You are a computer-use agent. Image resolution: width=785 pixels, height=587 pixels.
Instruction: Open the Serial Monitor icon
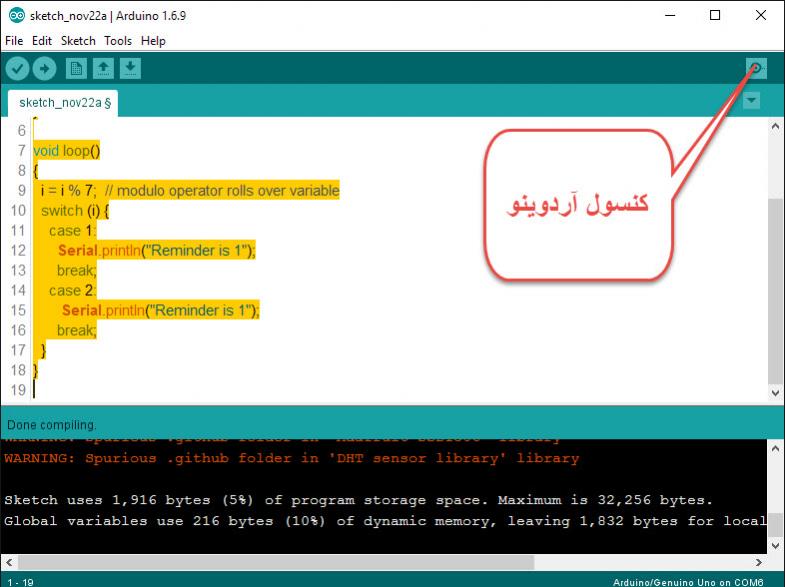coord(757,68)
